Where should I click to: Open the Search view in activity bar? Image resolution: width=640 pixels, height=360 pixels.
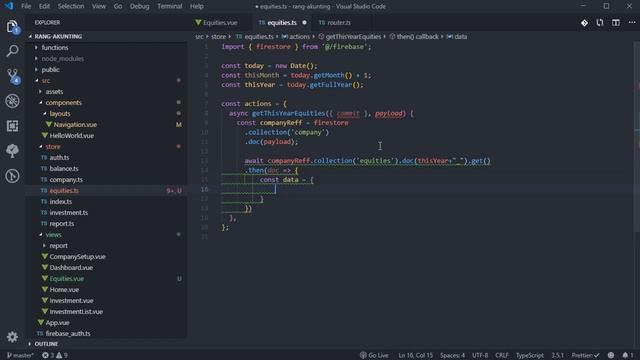(12, 51)
